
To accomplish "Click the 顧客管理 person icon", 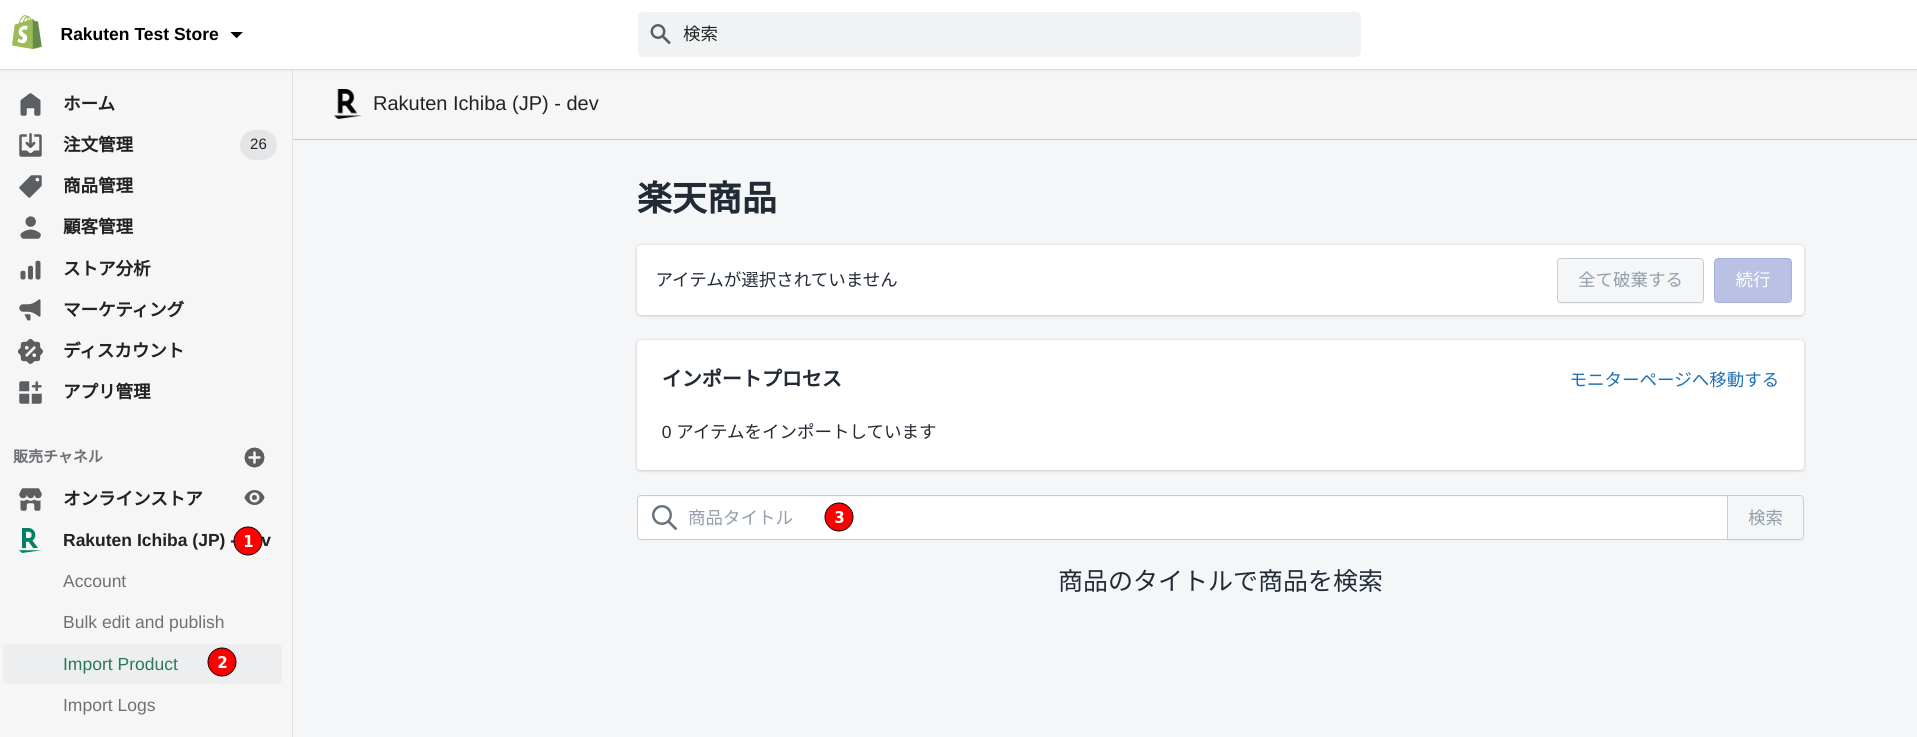I will [x=31, y=227].
